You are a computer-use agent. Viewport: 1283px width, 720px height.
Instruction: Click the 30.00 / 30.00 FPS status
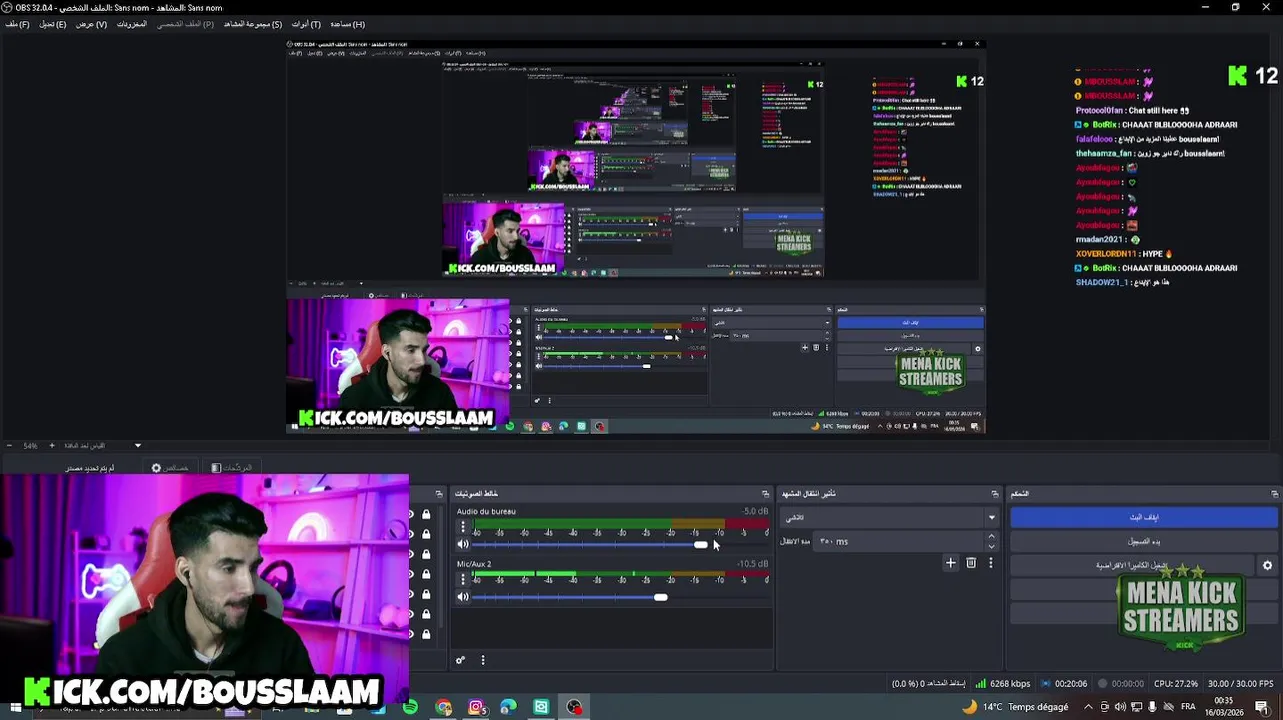point(1240,684)
